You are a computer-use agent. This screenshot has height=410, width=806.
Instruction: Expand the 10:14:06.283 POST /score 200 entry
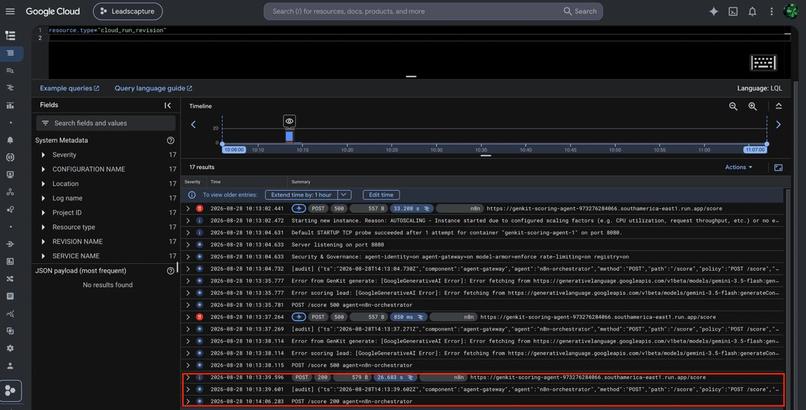click(x=188, y=401)
